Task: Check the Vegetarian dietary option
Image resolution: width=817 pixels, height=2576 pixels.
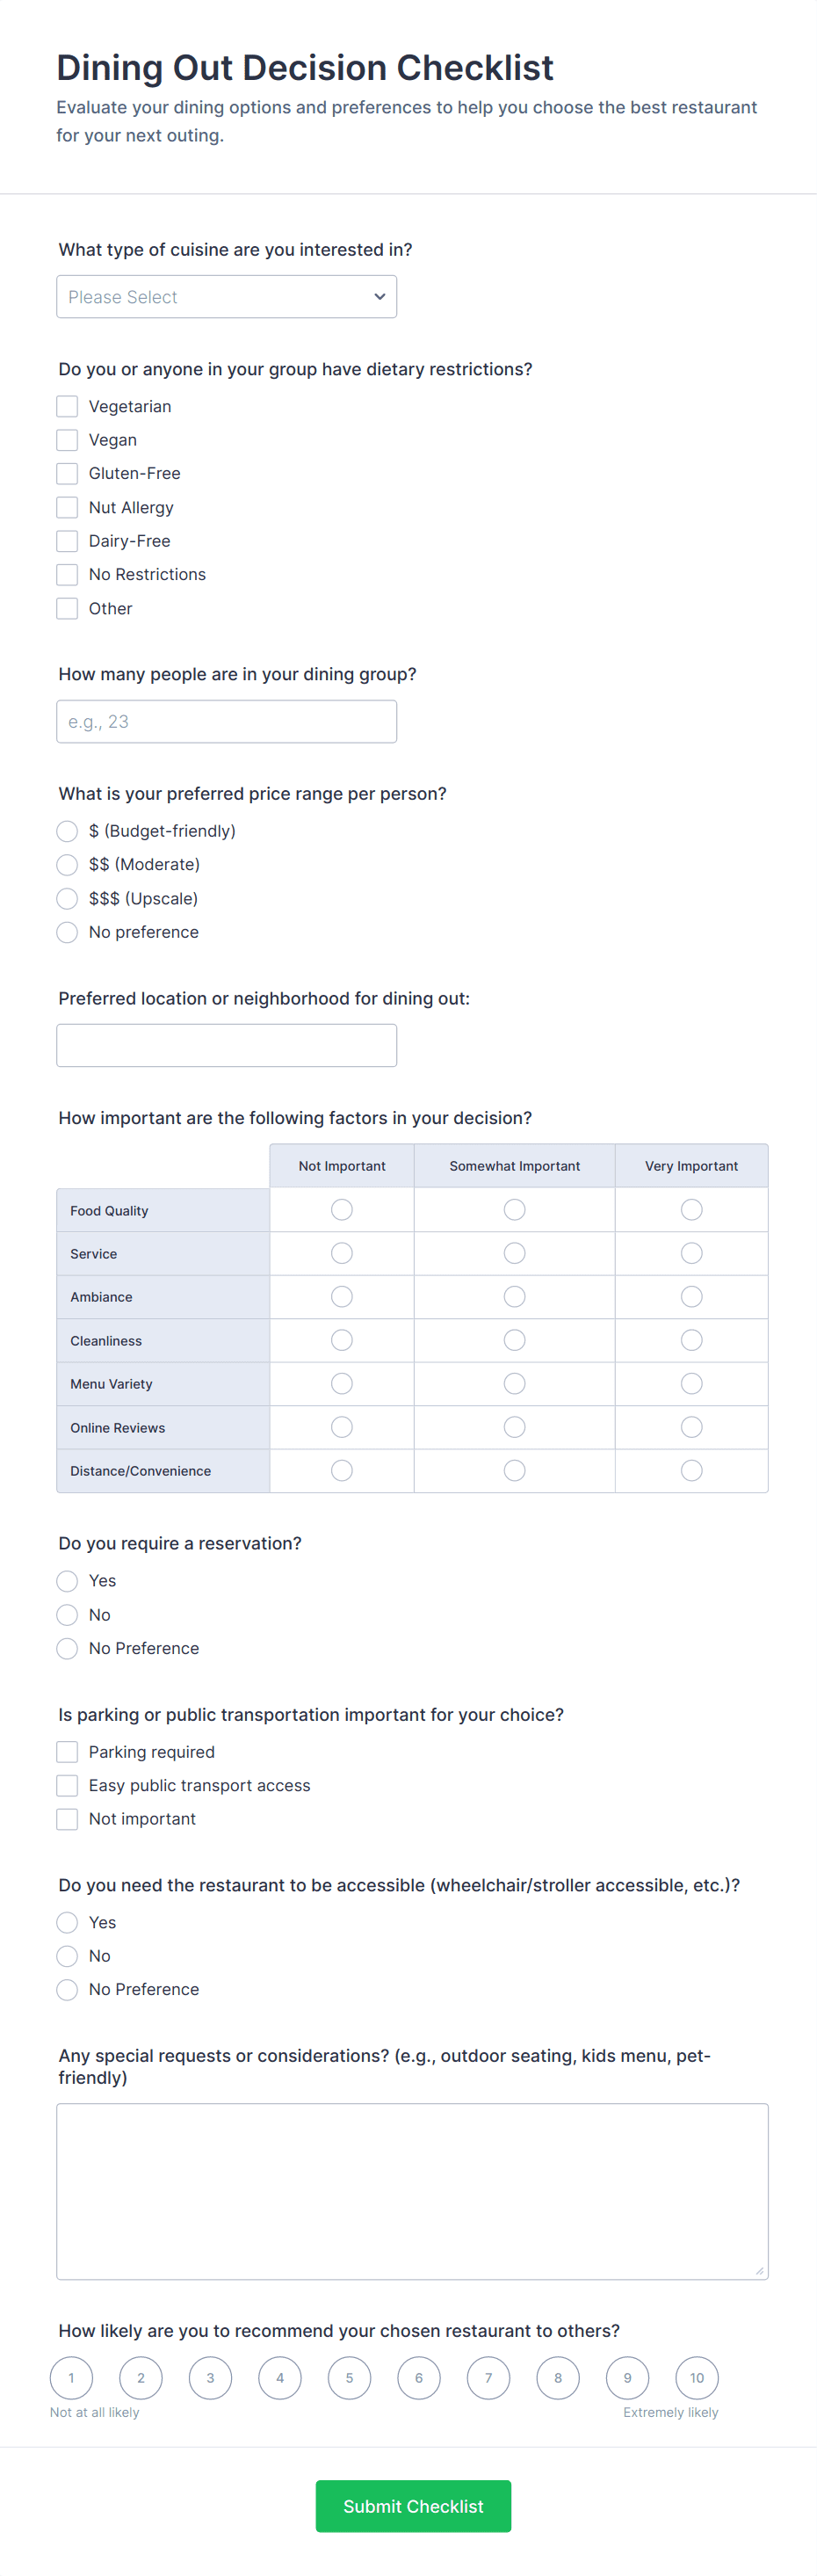Action: (67, 406)
